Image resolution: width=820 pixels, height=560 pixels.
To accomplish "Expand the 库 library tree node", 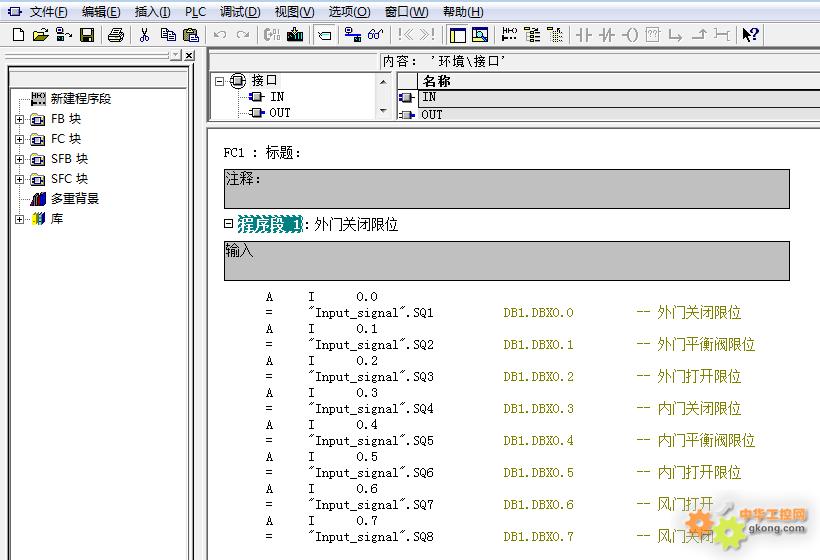I will coord(19,219).
